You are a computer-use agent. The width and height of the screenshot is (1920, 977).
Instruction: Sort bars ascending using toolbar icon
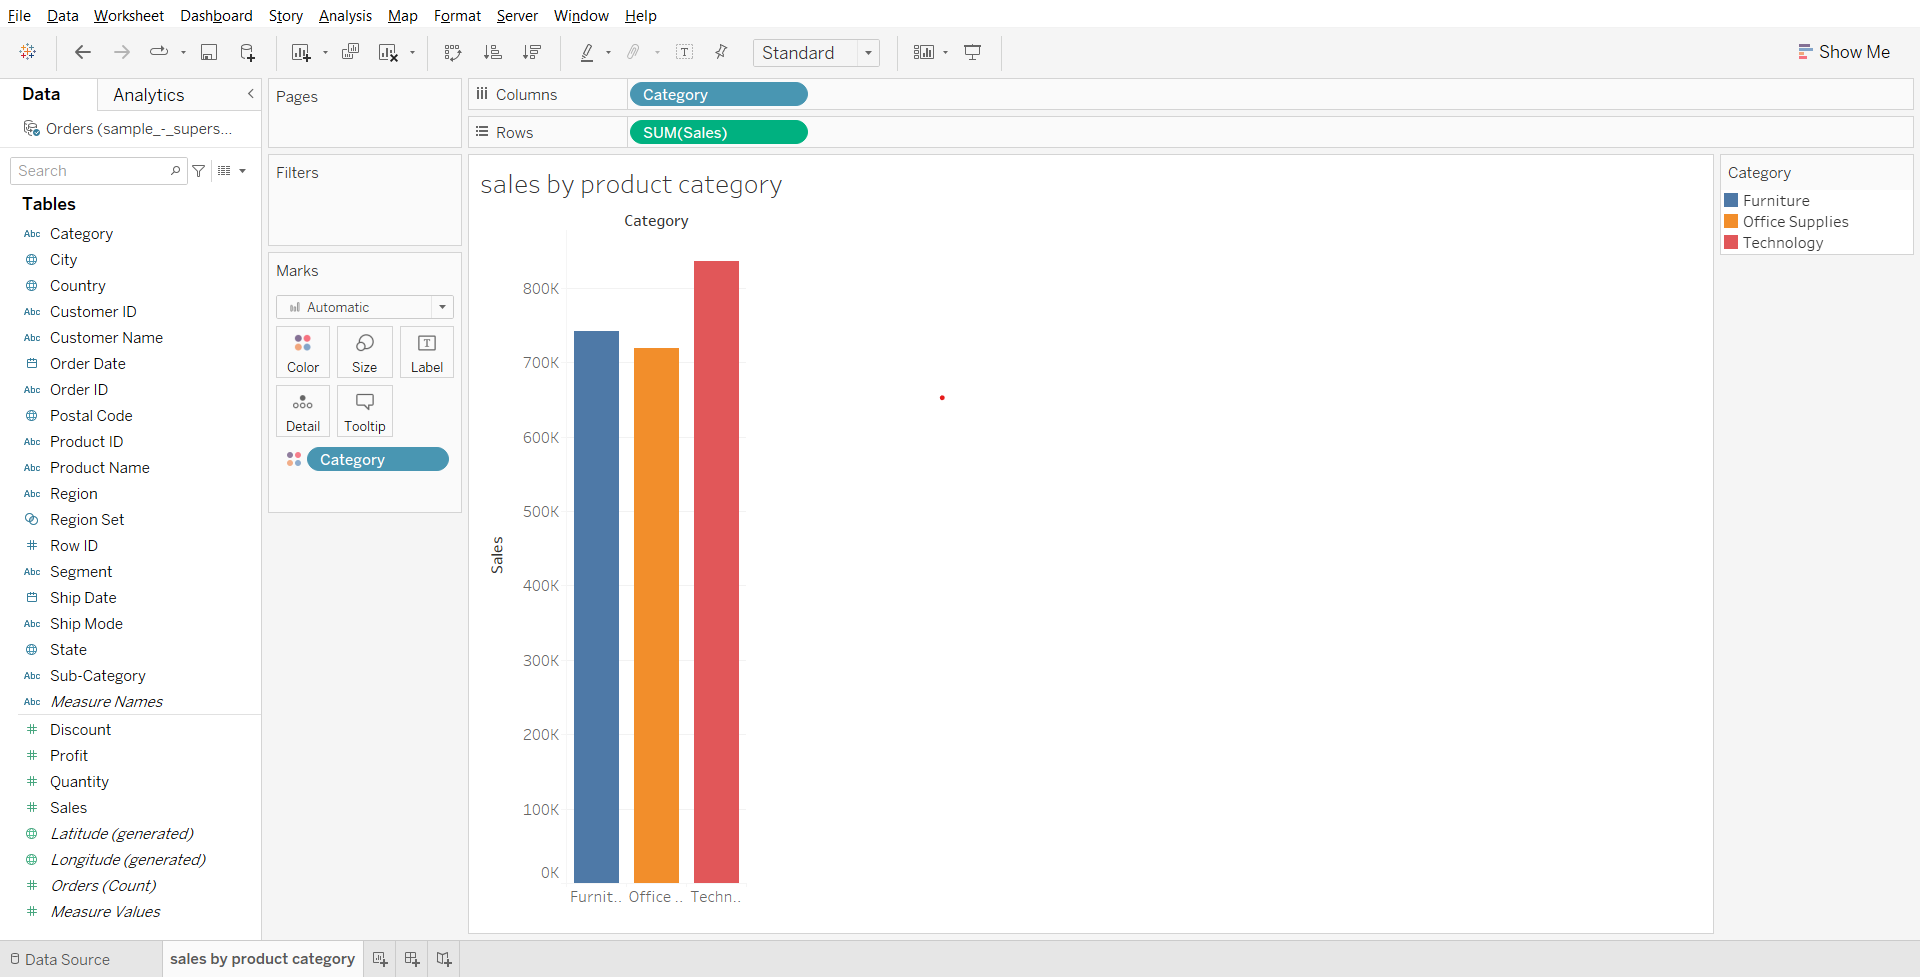tap(492, 52)
